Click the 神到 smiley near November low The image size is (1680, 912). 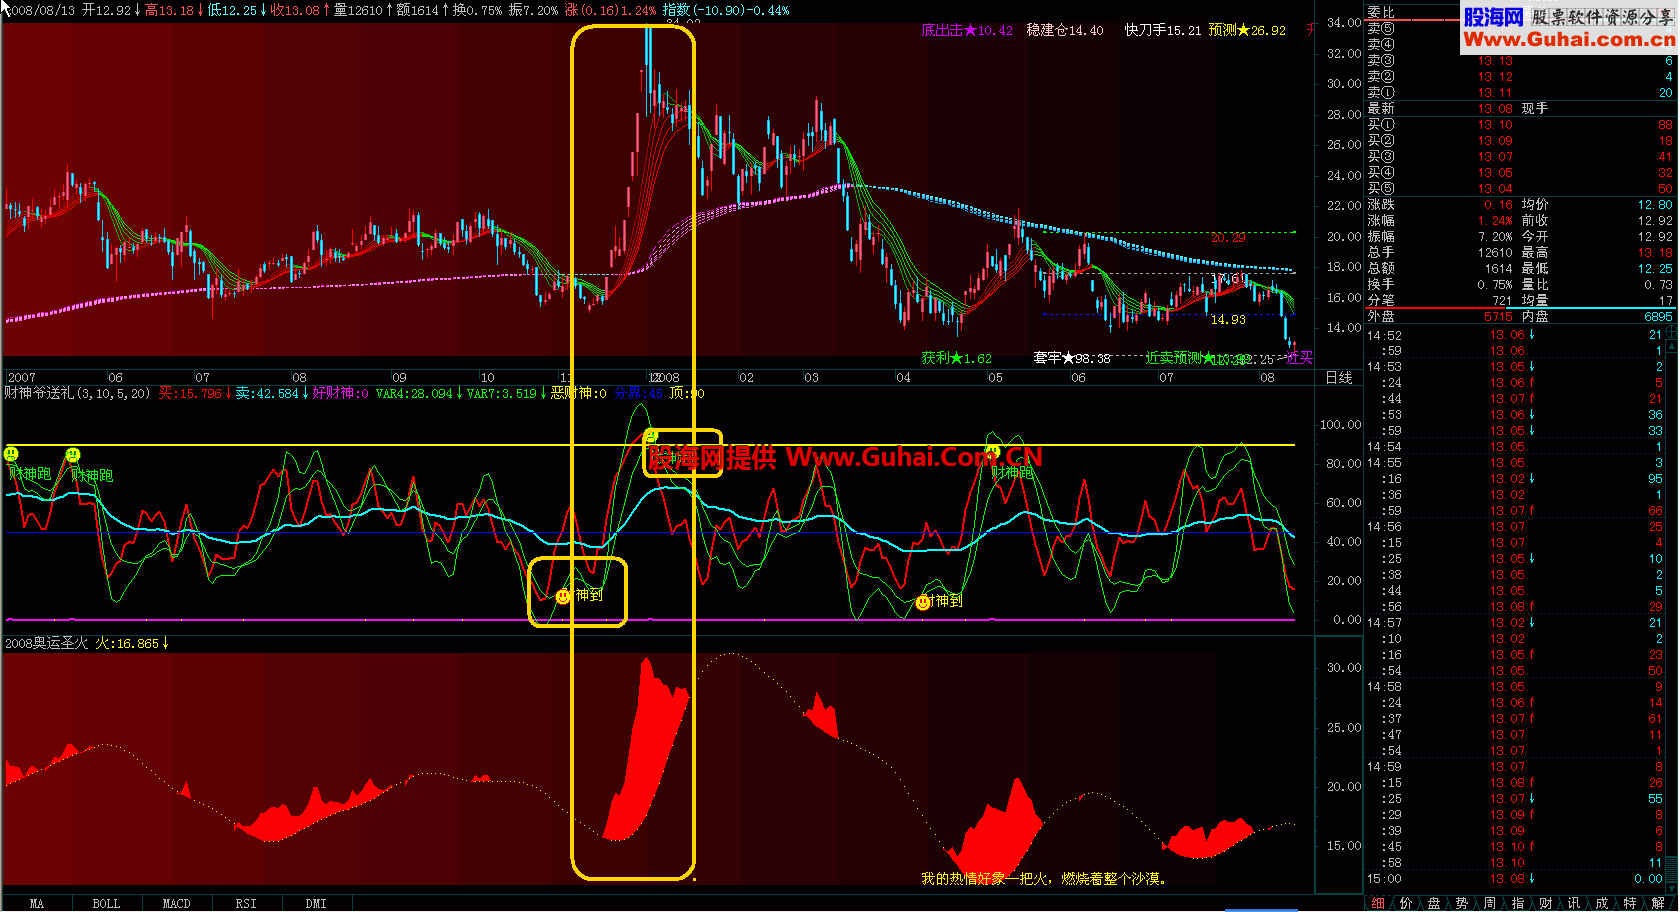click(563, 596)
